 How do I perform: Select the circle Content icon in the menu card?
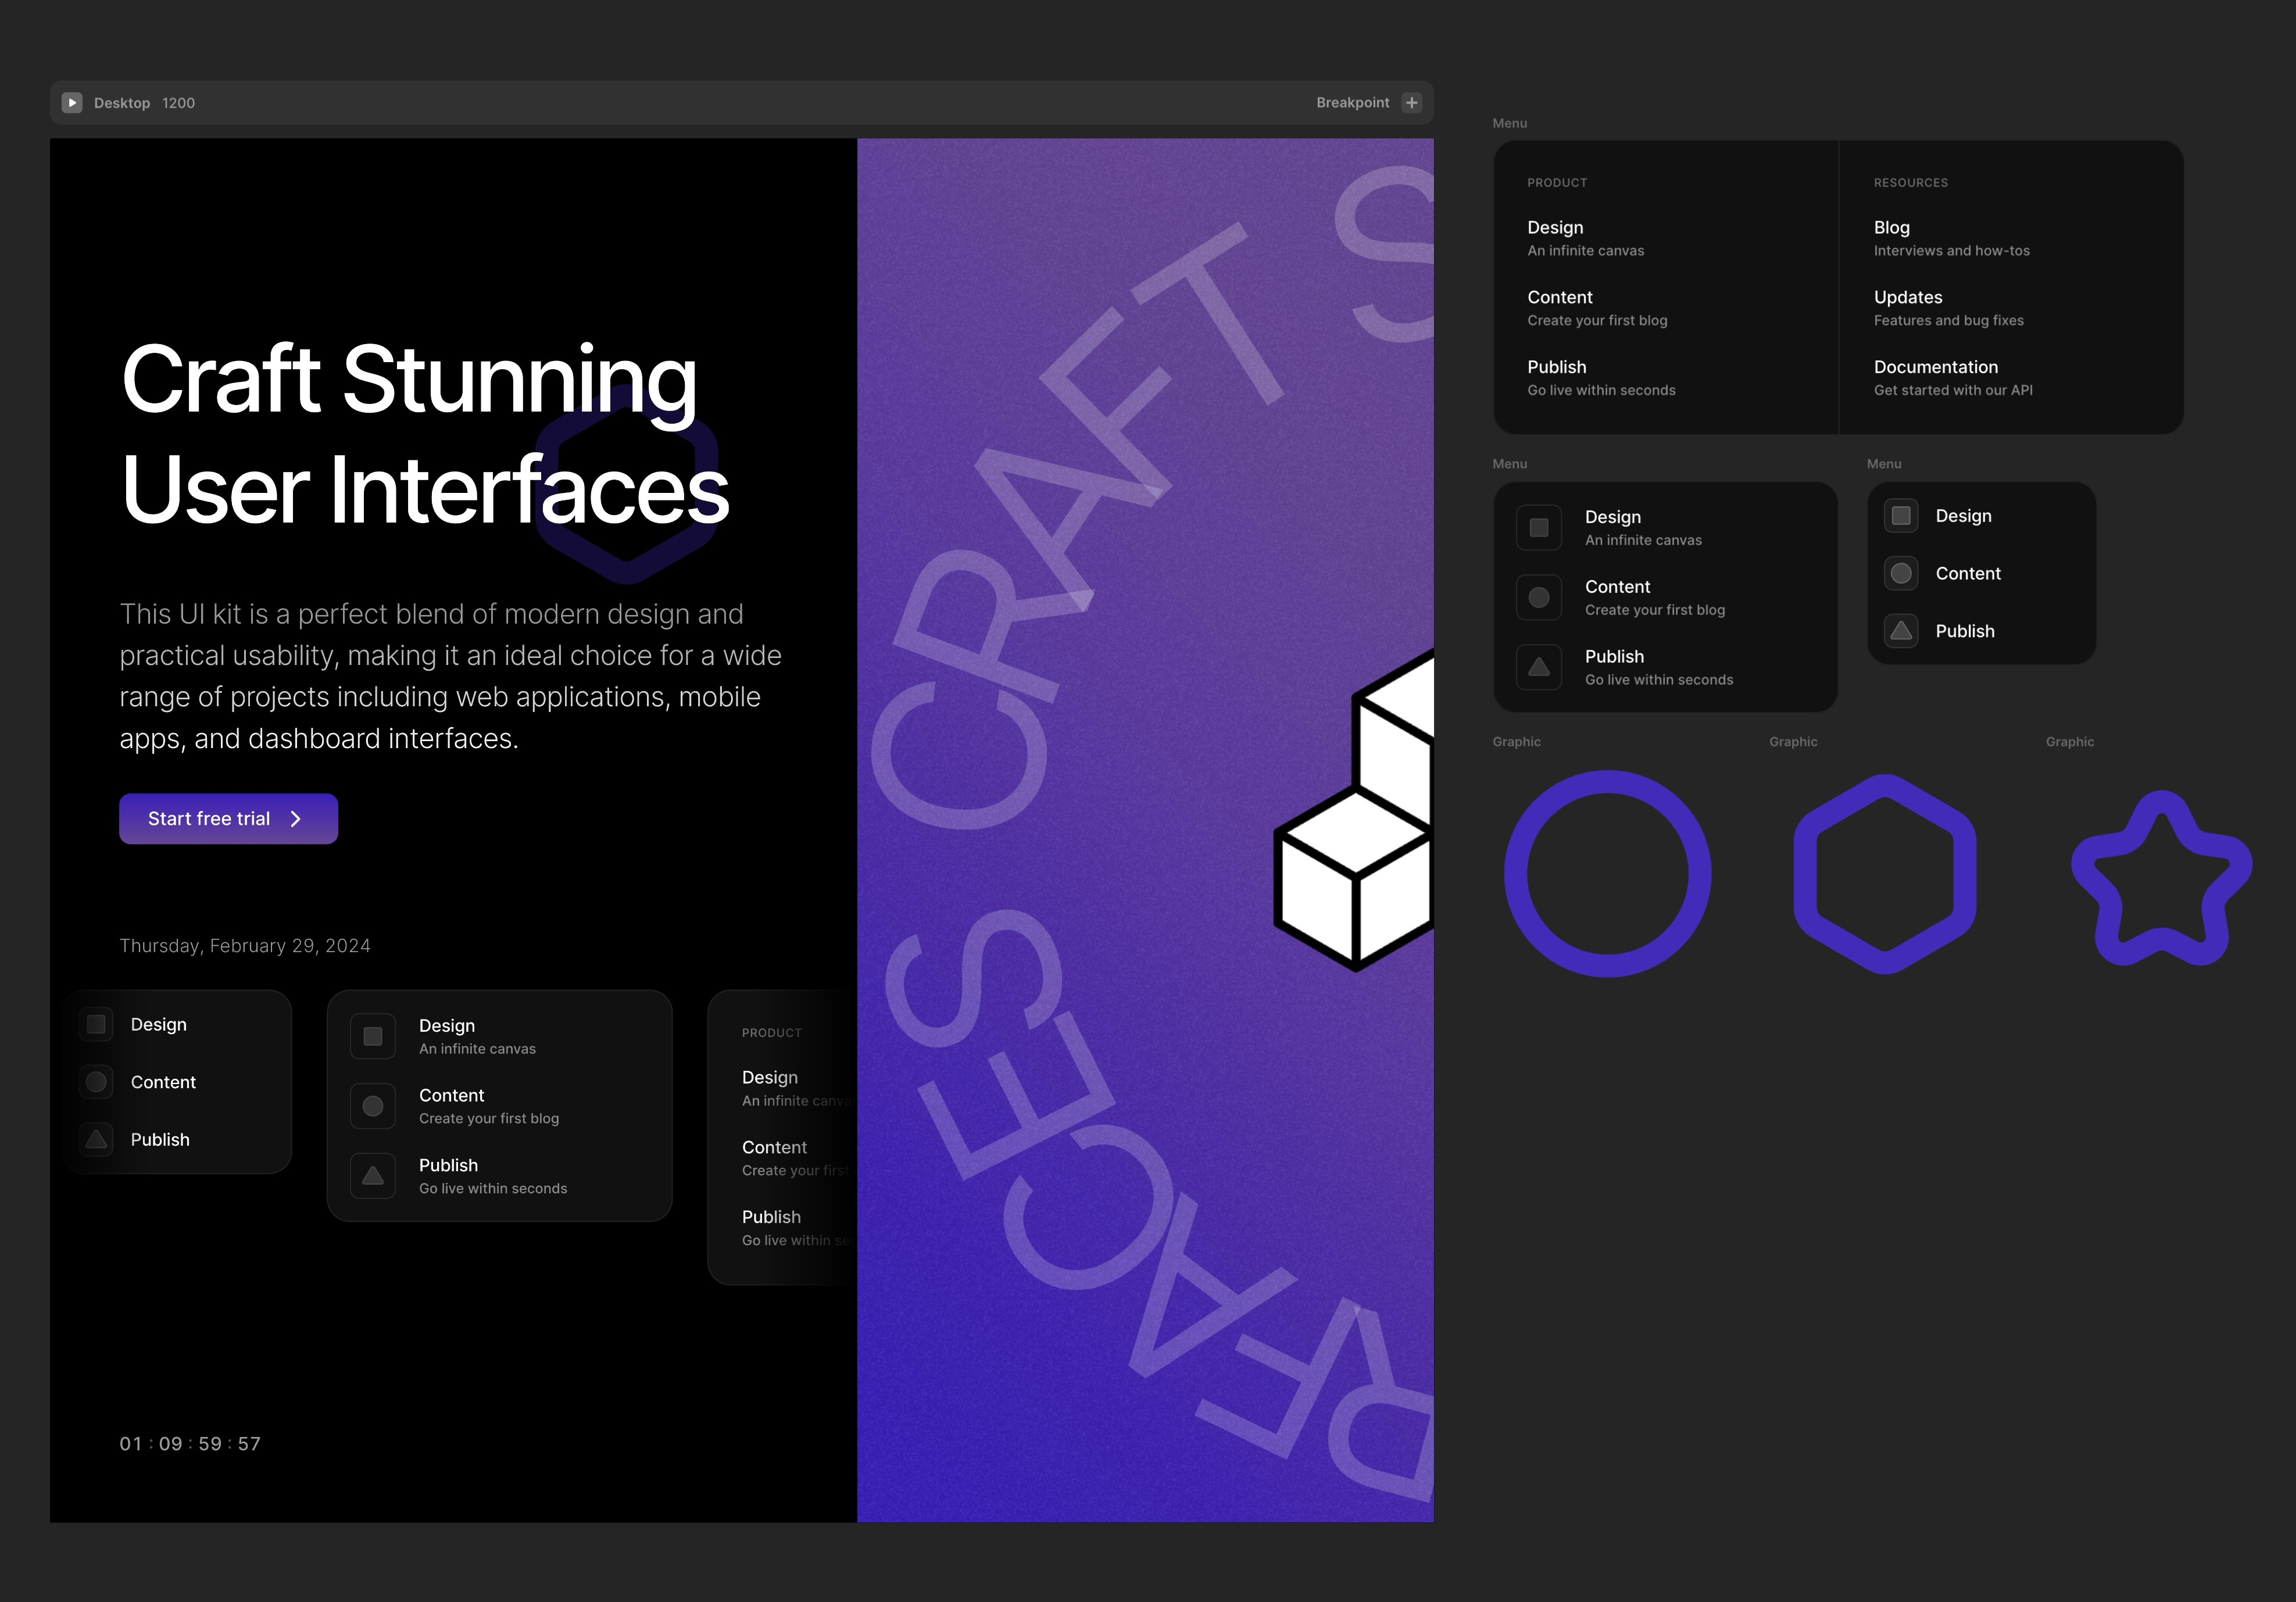pos(1539,597)
